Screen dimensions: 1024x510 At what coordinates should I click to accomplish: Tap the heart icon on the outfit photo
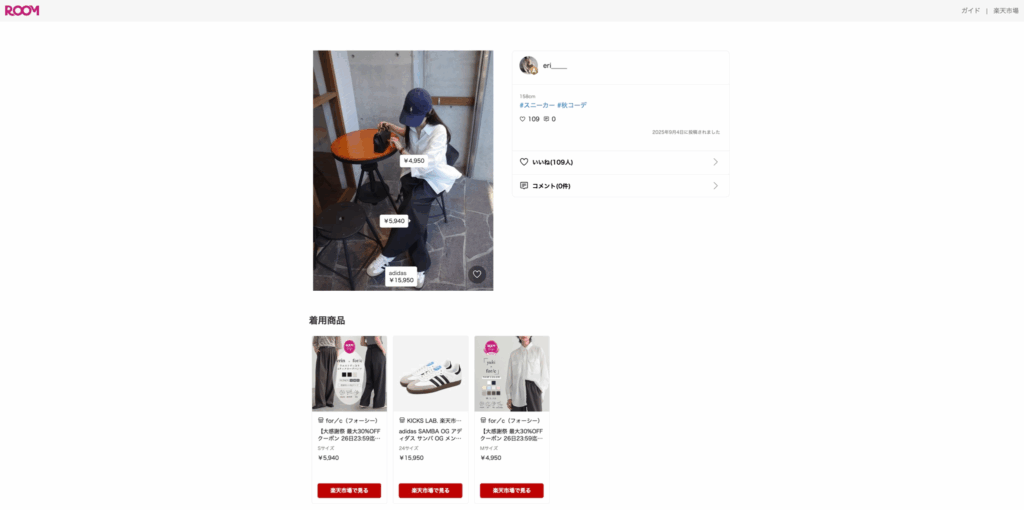pos(477,274)
